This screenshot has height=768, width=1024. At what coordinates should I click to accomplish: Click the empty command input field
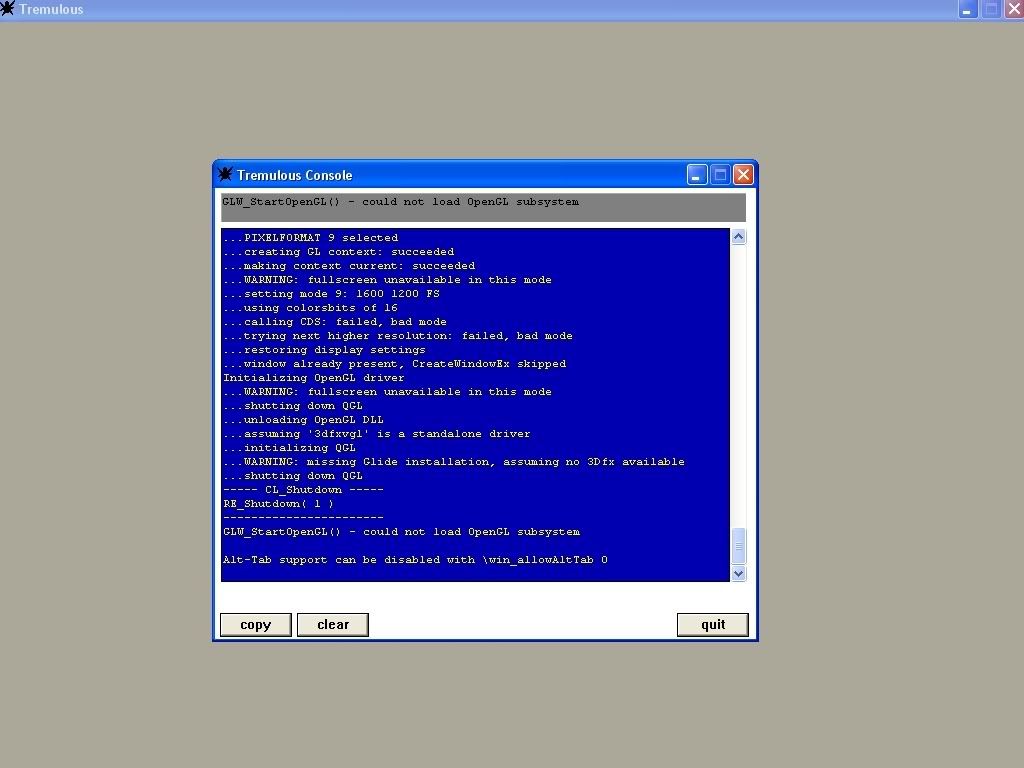(x=483, y=596)
